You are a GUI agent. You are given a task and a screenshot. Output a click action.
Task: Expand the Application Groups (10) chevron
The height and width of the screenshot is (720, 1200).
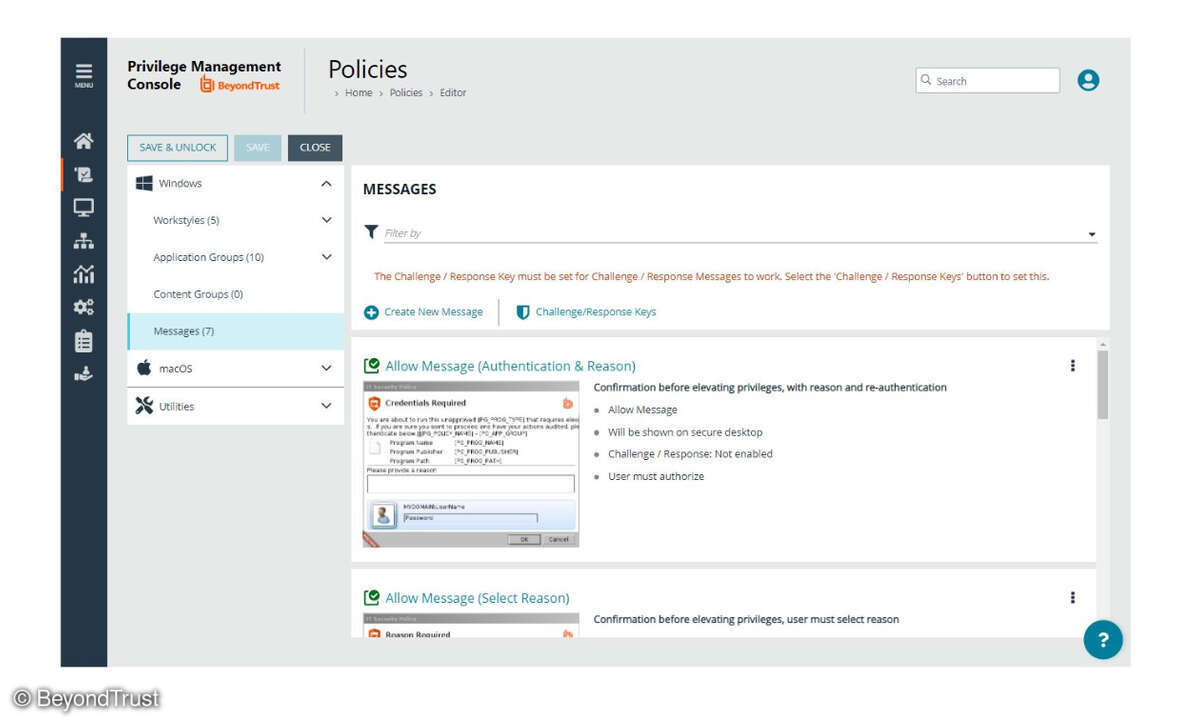(x=326, y=257)
